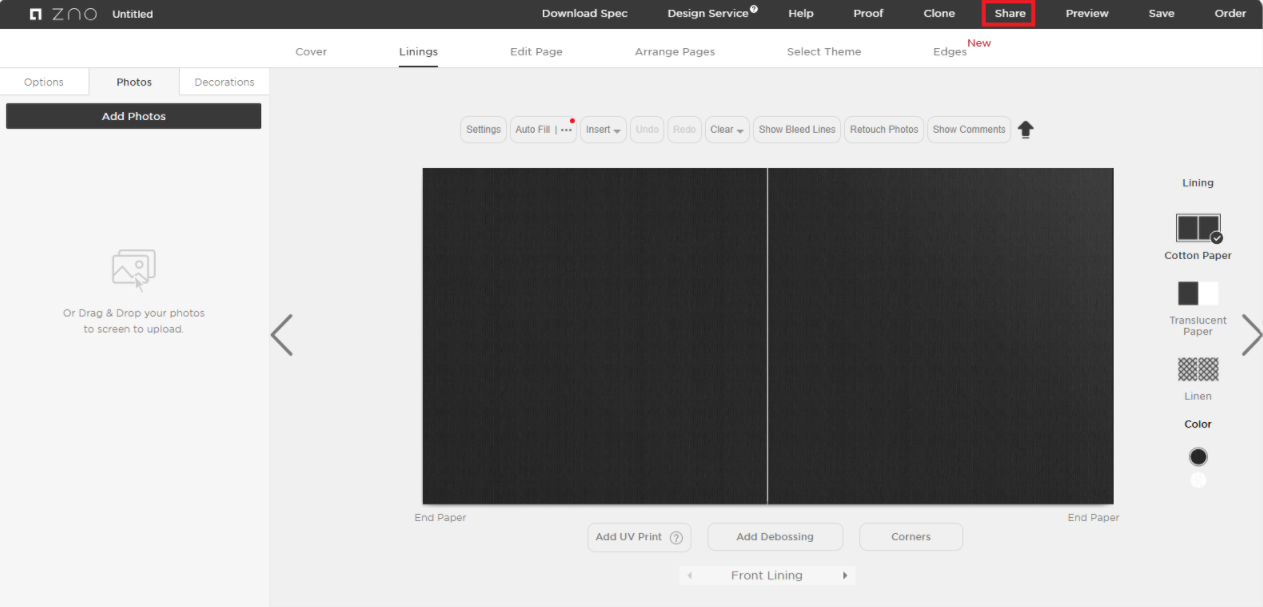Select the white lining color swatch
Viewport: 1263px width, 607px height.
(x=1198, y=481)
